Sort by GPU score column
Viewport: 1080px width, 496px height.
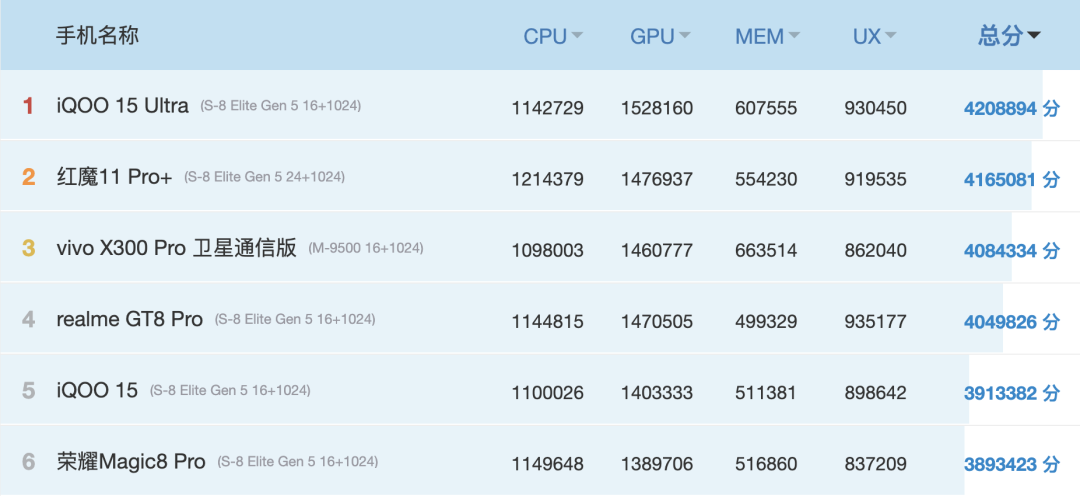click(660, 37)
